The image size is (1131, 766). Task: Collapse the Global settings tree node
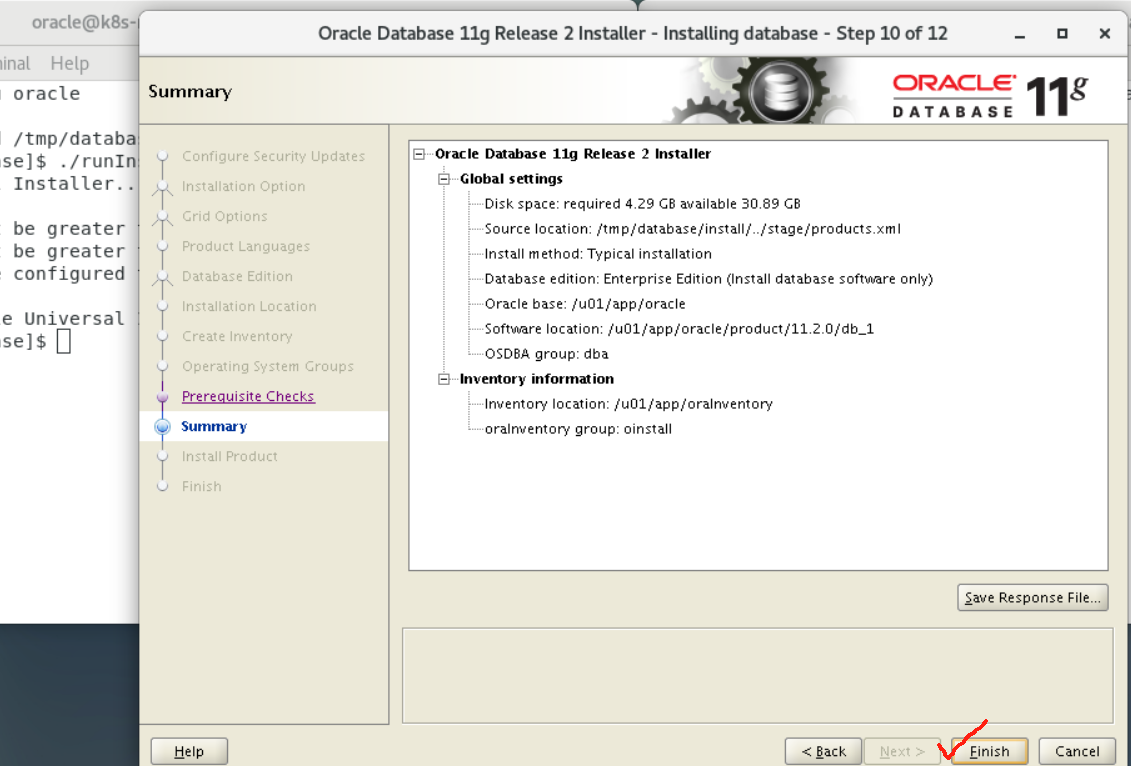pos(444,179)
